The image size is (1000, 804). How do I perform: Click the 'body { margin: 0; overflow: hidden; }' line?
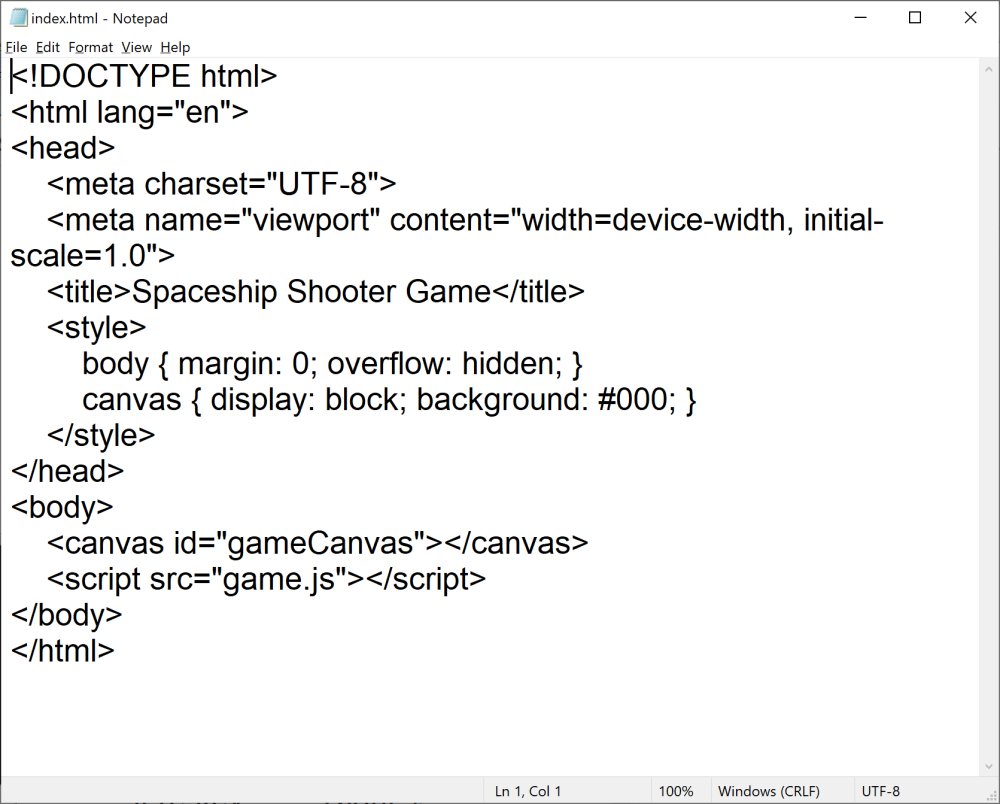coord(332,363)
